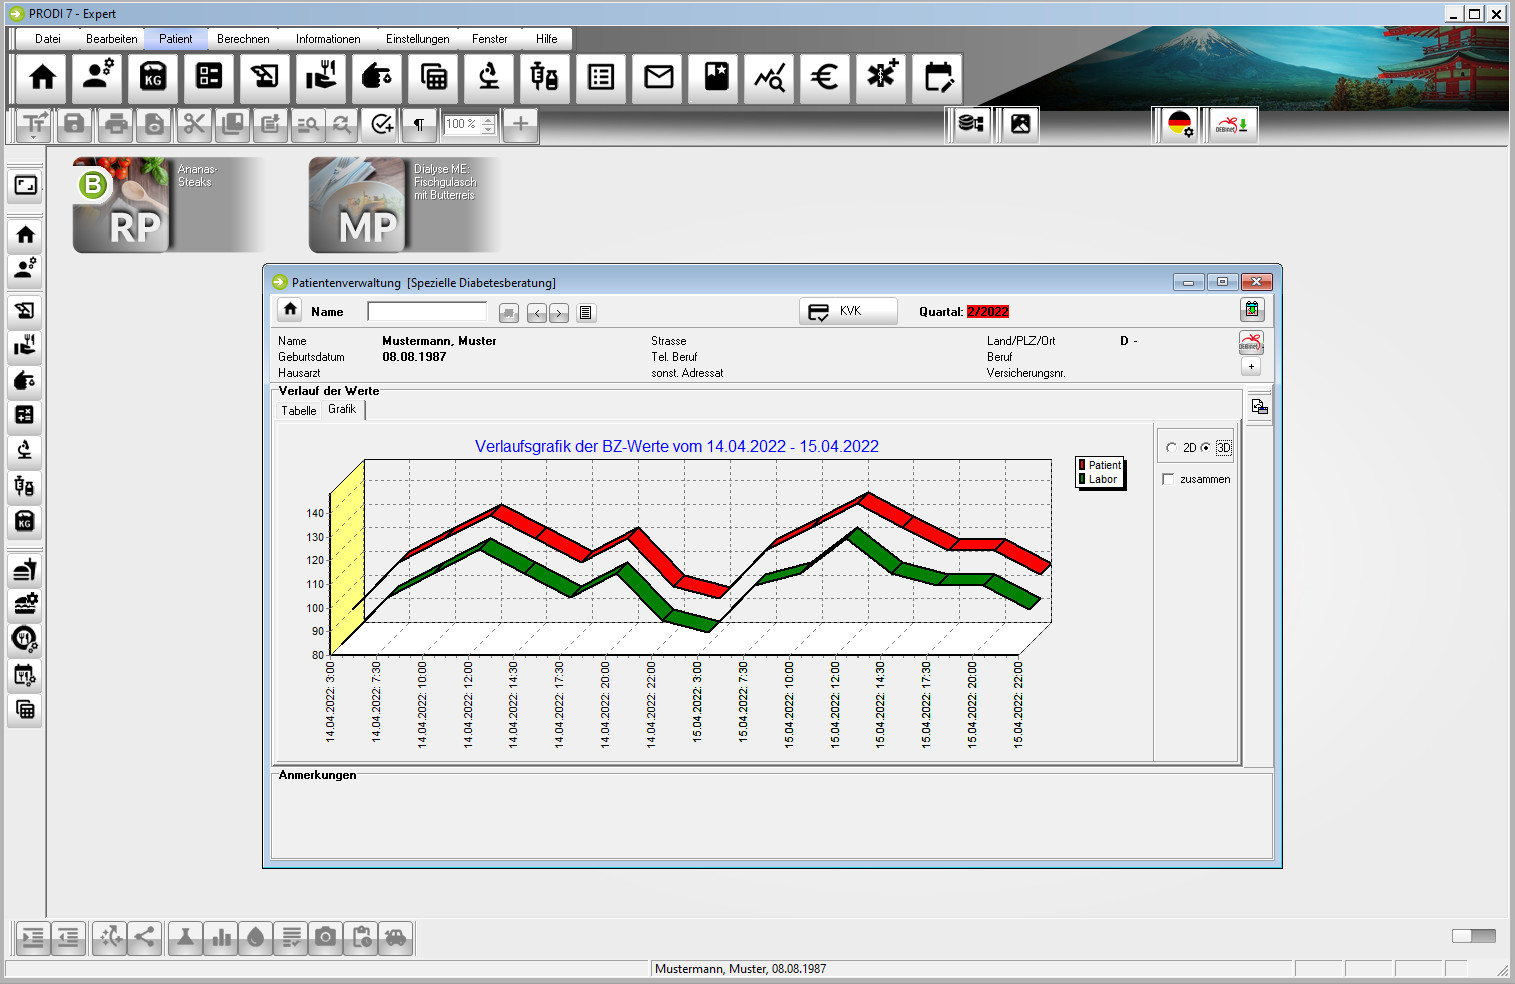The width and height of the screenshot is (1515, 984).
Task: Enable the zusammen checkbox
Action: (1168, 480)
